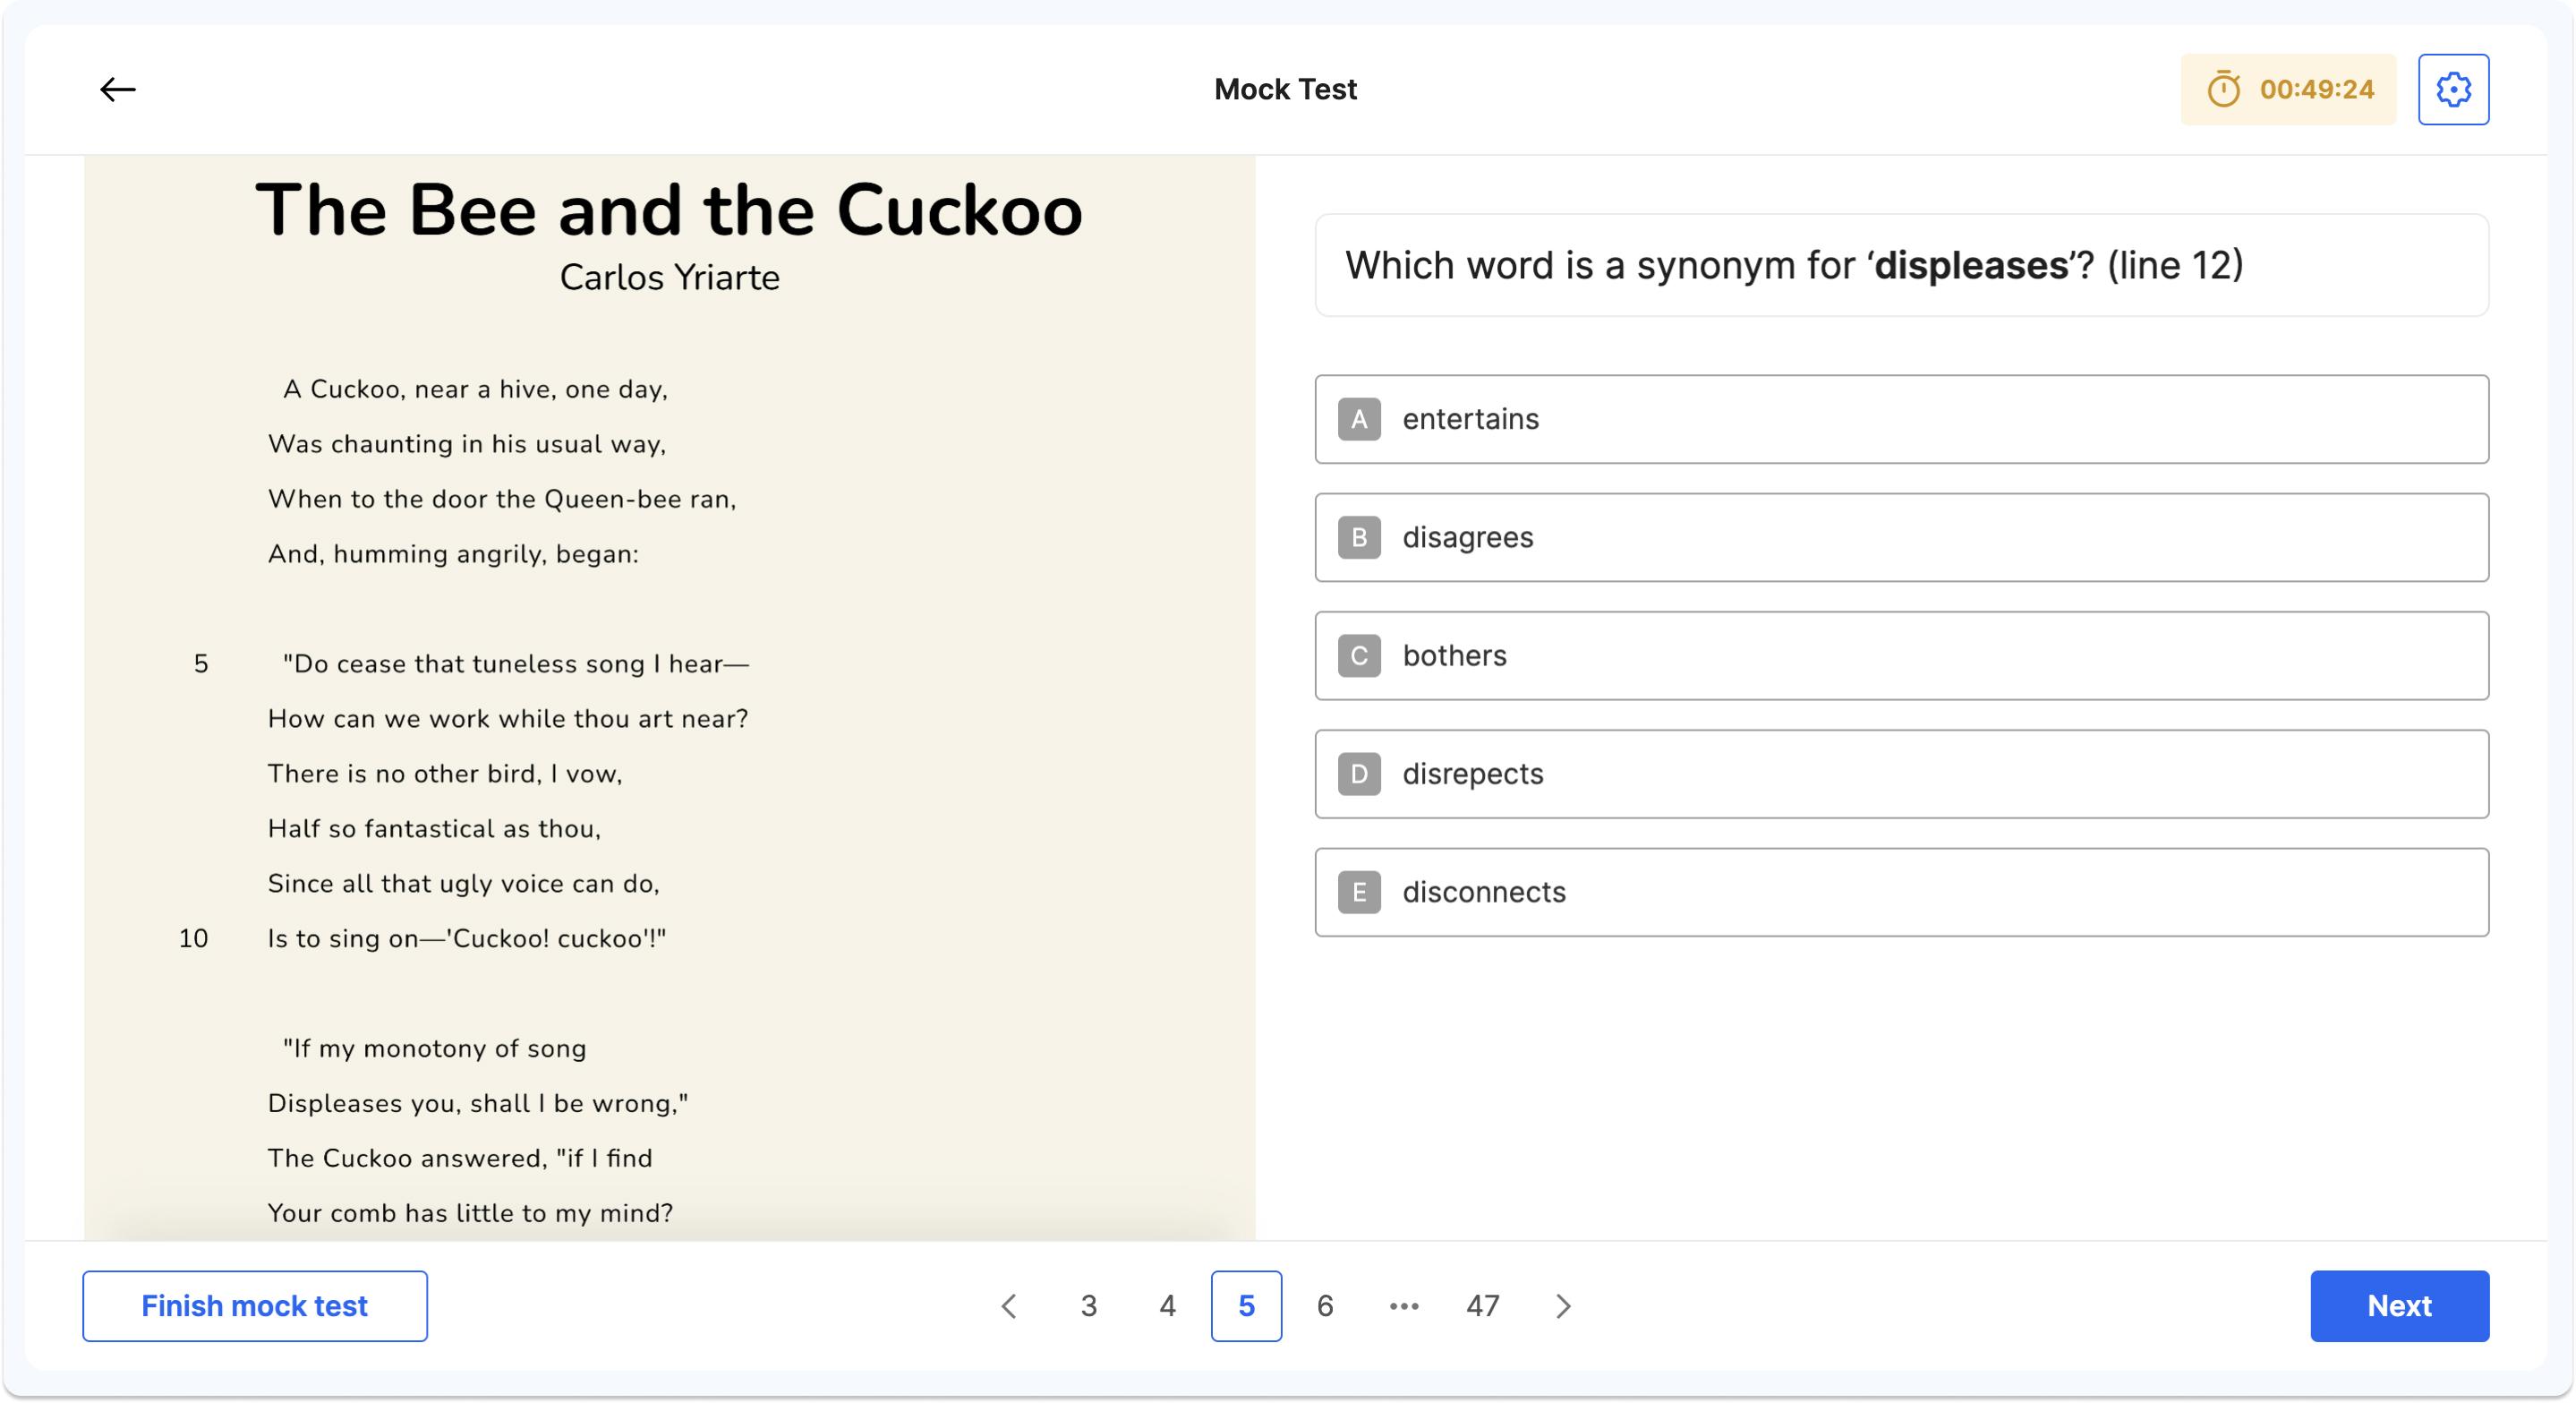Click the previous-question chevron arrow
The width and height of the screenshot is (2576, 1403).
(x=1009, y=1306)
